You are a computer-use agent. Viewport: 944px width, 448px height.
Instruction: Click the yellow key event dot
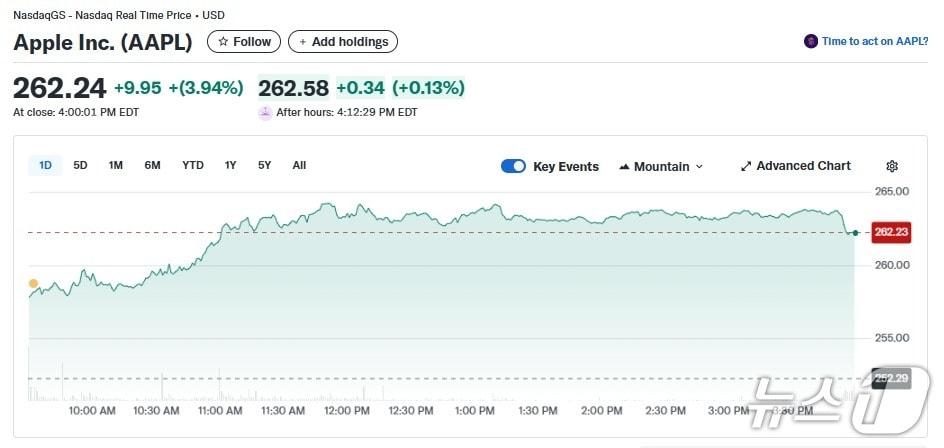pos(33,284)
